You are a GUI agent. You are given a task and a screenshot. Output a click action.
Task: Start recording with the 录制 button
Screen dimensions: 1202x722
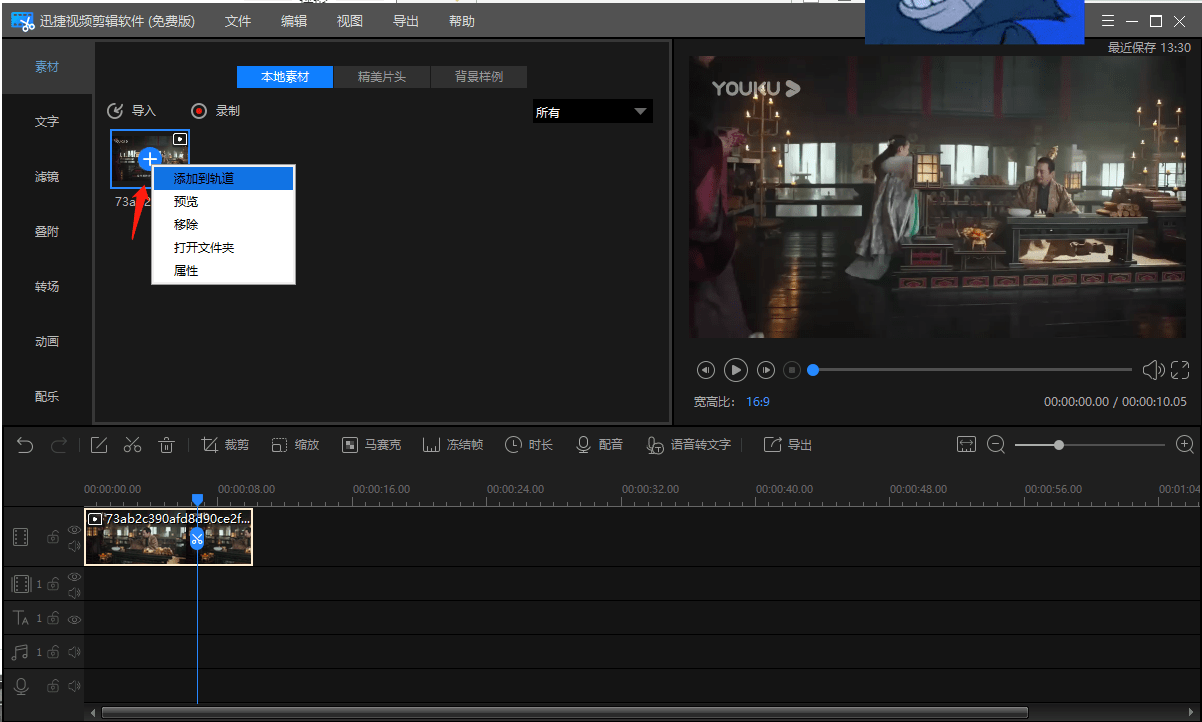coord(215,111)
